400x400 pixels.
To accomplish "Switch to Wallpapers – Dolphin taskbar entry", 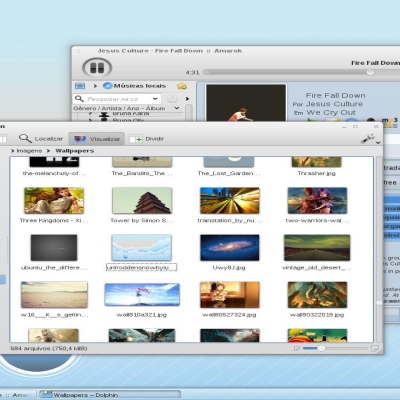I will (110, 395).
